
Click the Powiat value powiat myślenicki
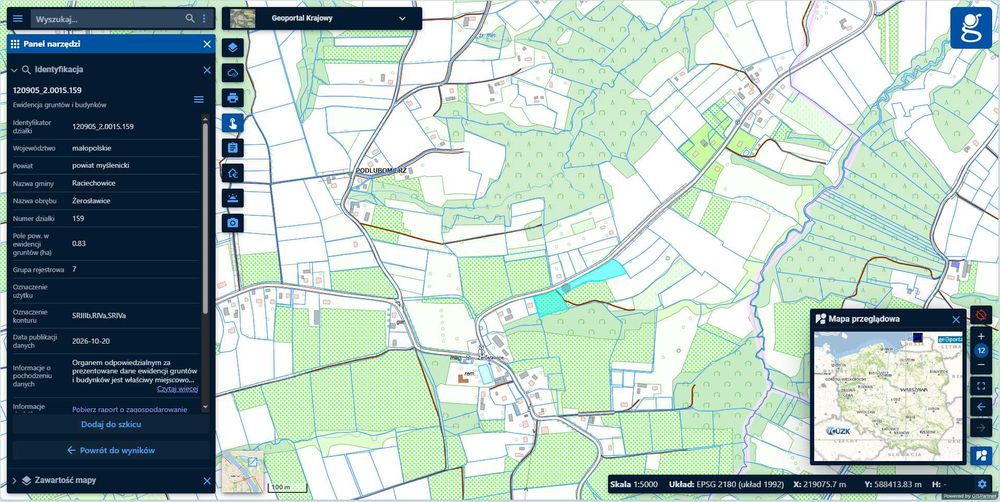tap(102, 166)
